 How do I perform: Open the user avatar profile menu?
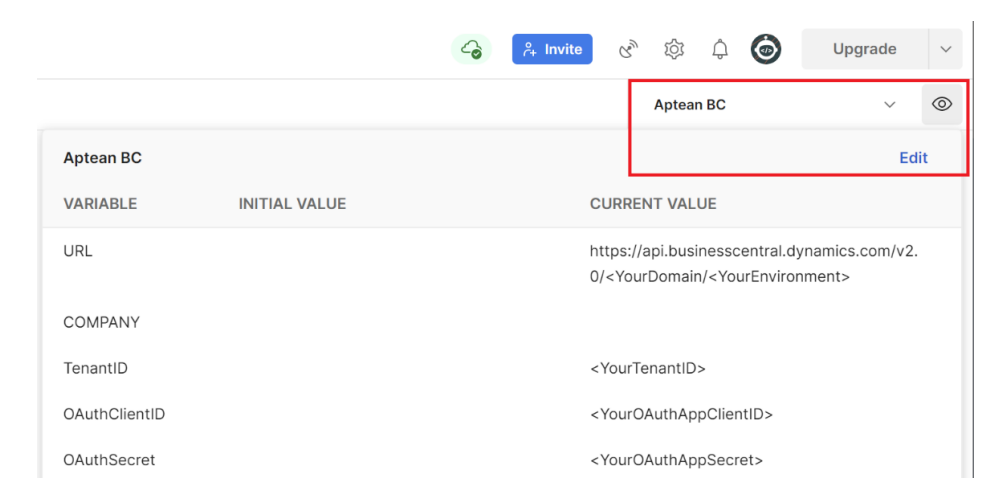pyautogui.click(x=766, y=49)
